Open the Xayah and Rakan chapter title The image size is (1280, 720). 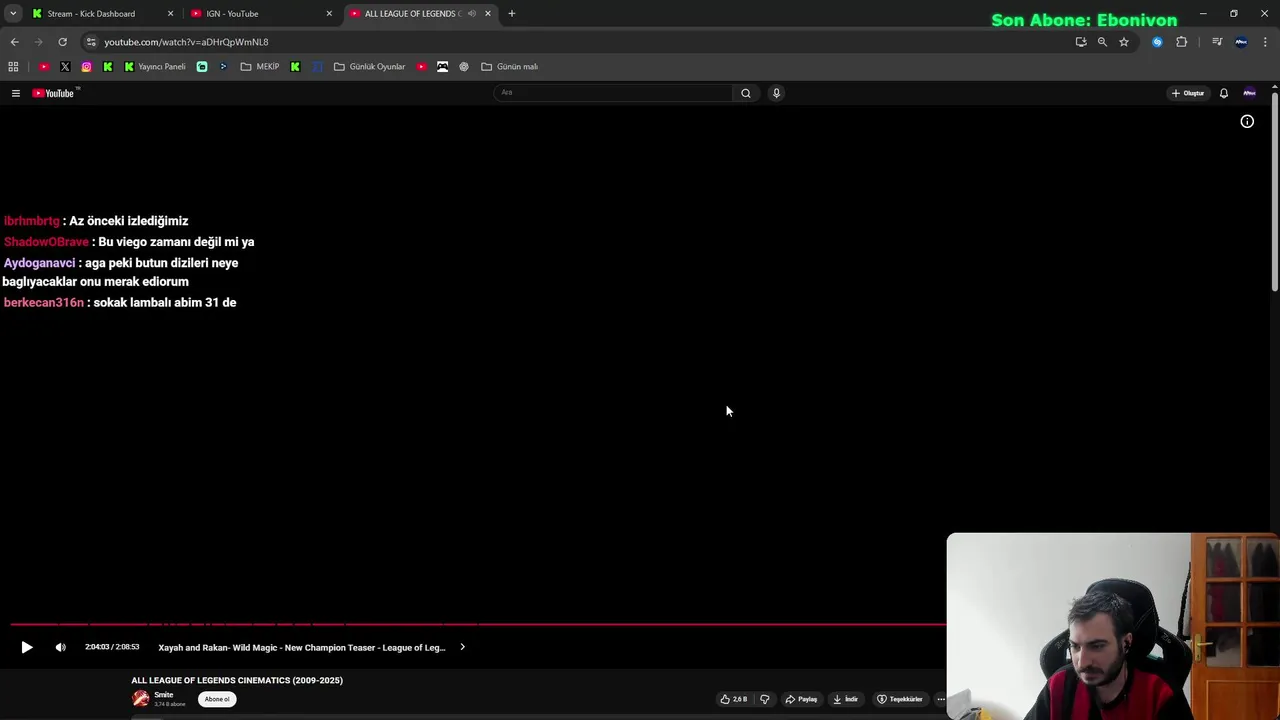(x=301, y=647)
